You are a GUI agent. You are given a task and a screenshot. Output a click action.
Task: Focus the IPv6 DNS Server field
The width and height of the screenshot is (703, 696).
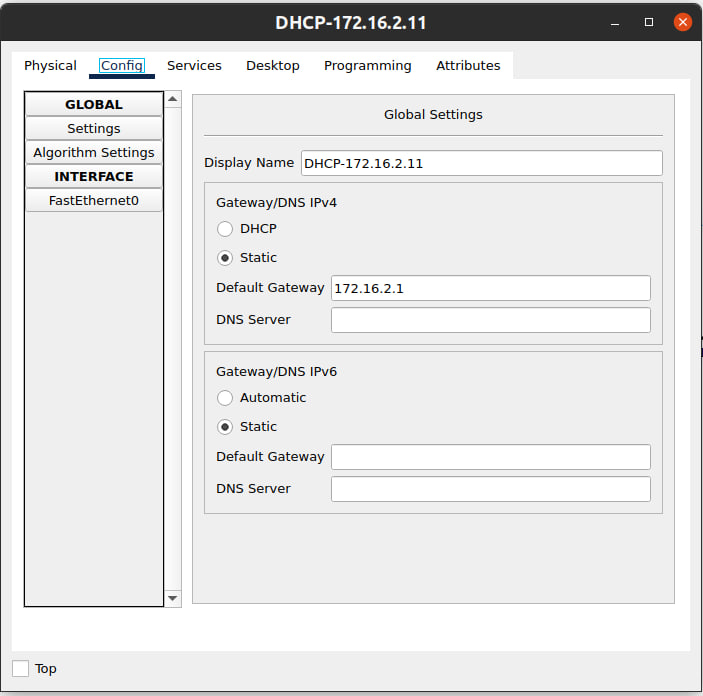tap(490, 489)
